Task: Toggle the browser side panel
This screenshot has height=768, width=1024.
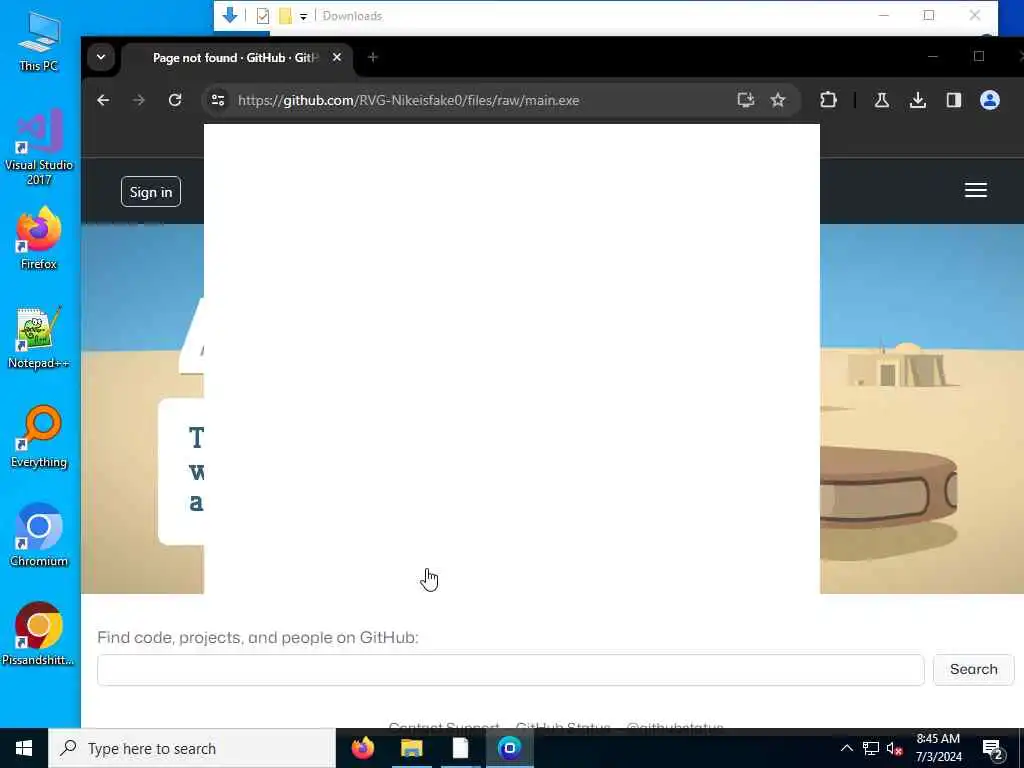Action: [953, 100]
